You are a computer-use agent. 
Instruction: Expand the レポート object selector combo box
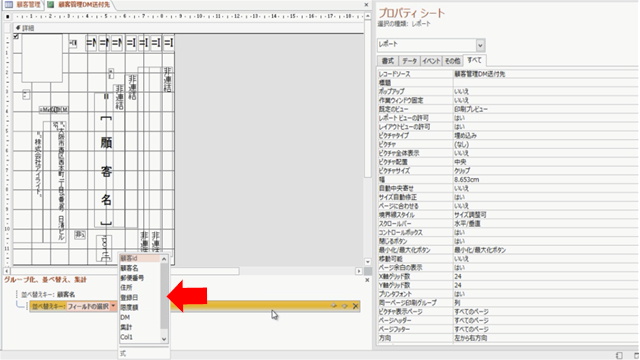[x=480, y=45]
